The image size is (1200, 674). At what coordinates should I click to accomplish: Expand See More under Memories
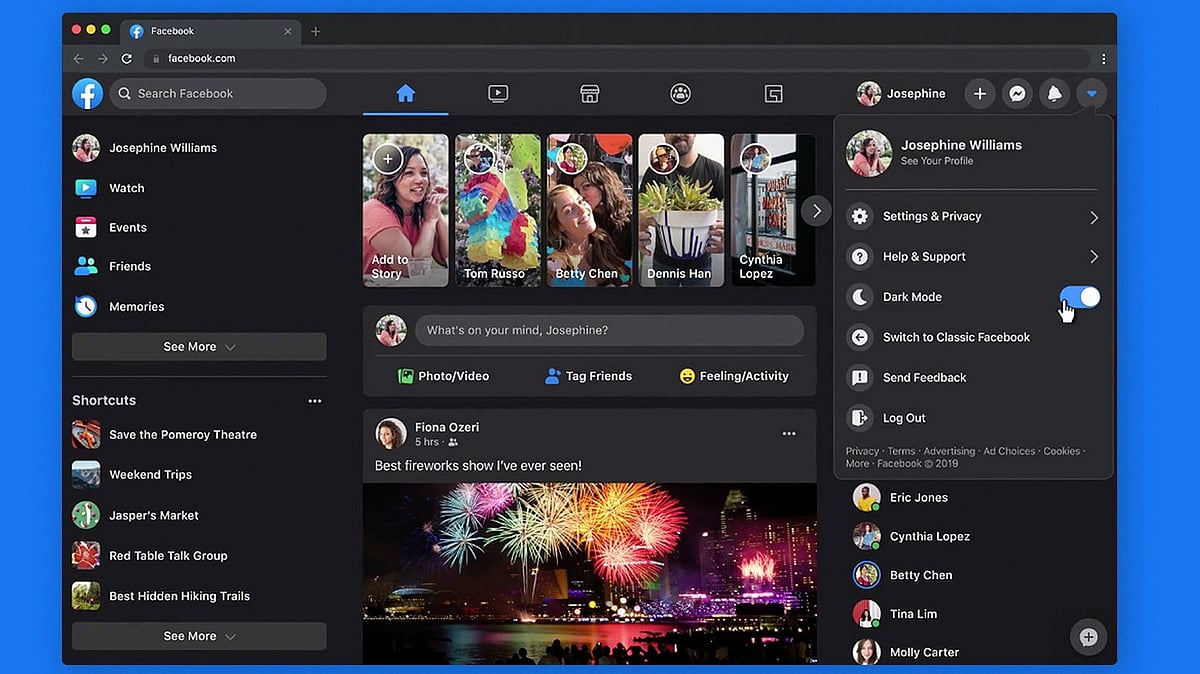click(x=199, y=347)
